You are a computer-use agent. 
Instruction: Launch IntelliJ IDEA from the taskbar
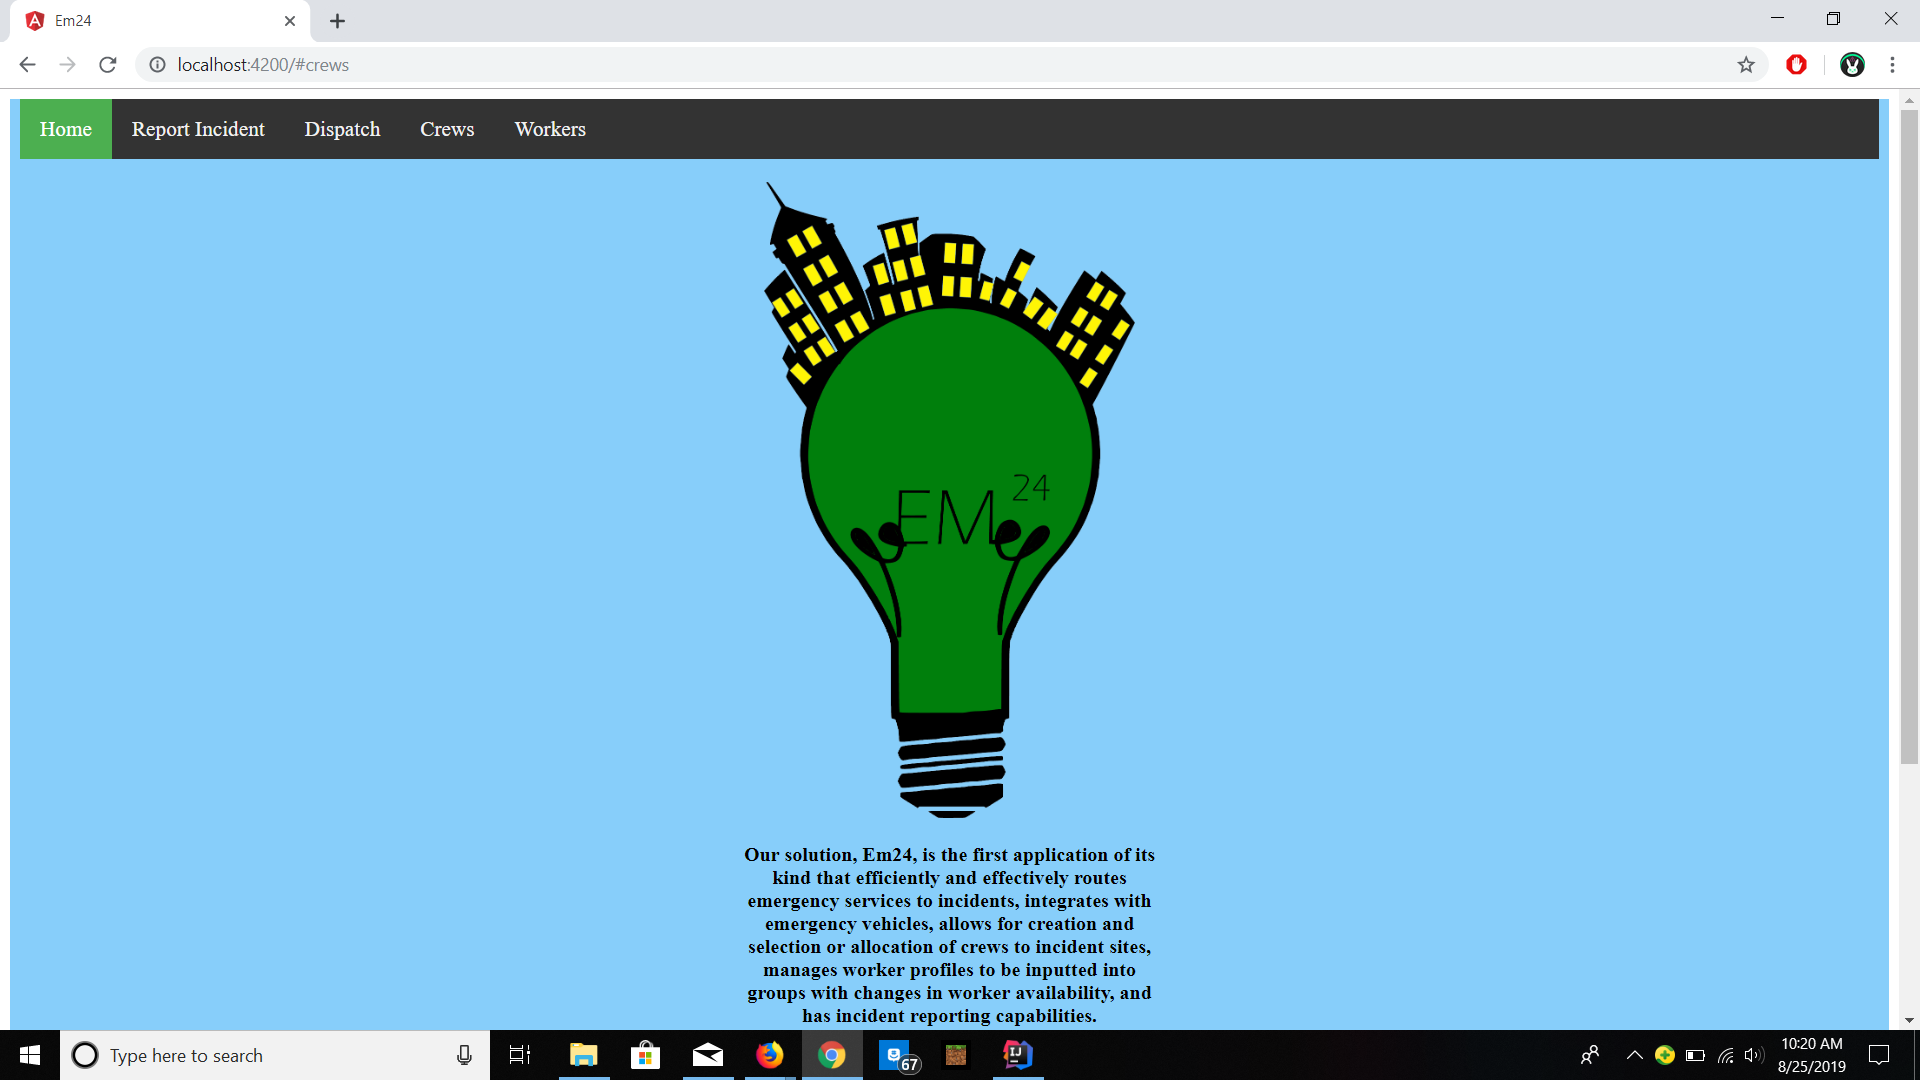coord(1017,1055)
